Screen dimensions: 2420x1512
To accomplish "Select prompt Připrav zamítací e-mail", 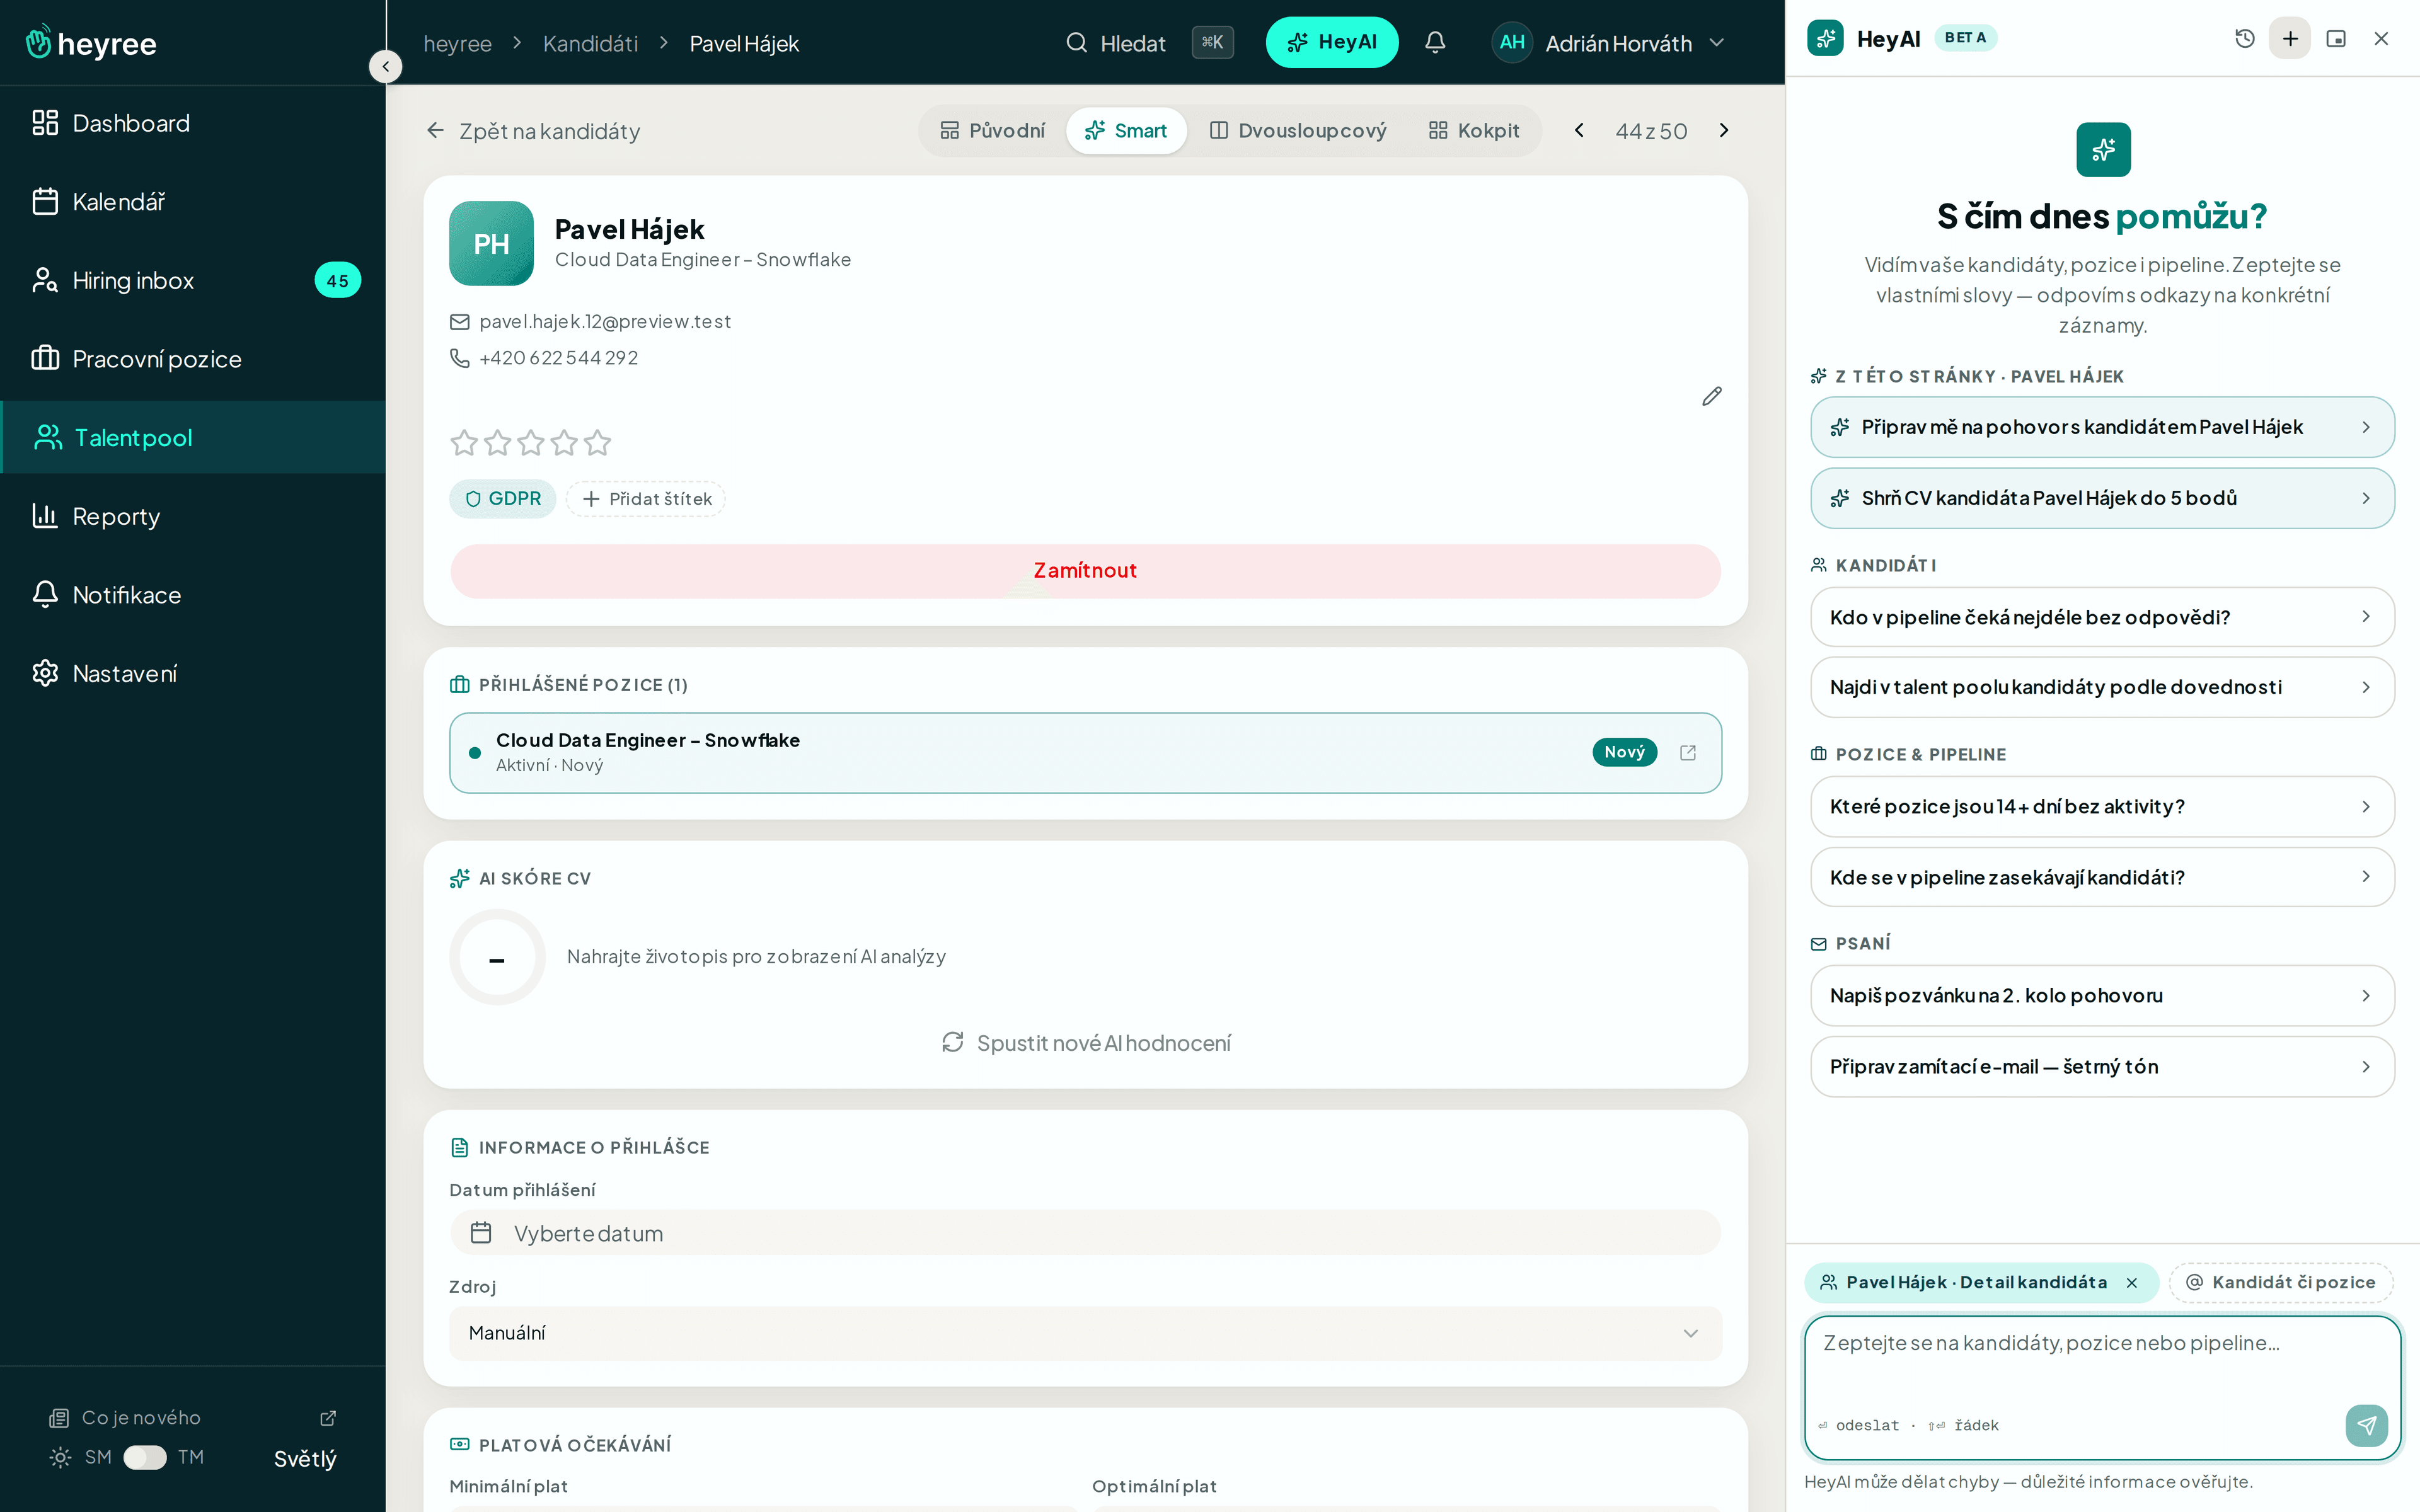I will click(x=2102, y=1066).
